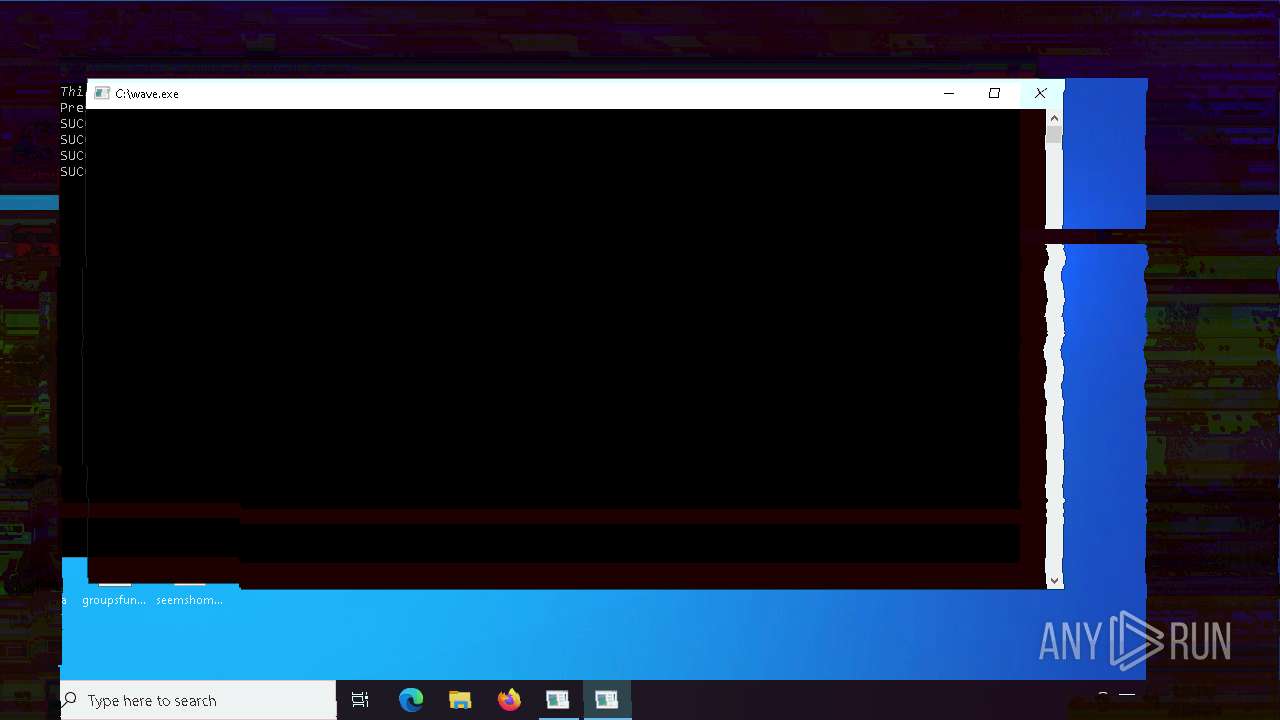Minimize the wave.exe console window
This screenshot has height=720, width=1280.
click(949, 93)
